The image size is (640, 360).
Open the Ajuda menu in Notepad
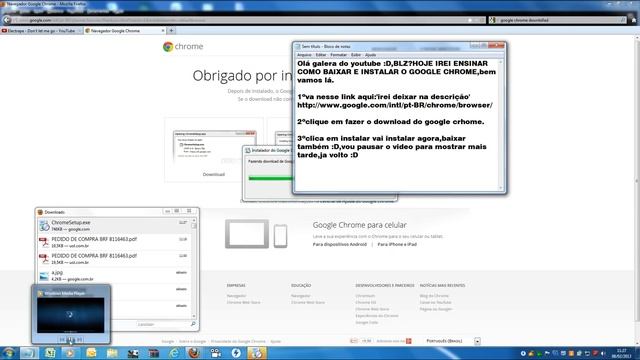[x=370, y=55]
